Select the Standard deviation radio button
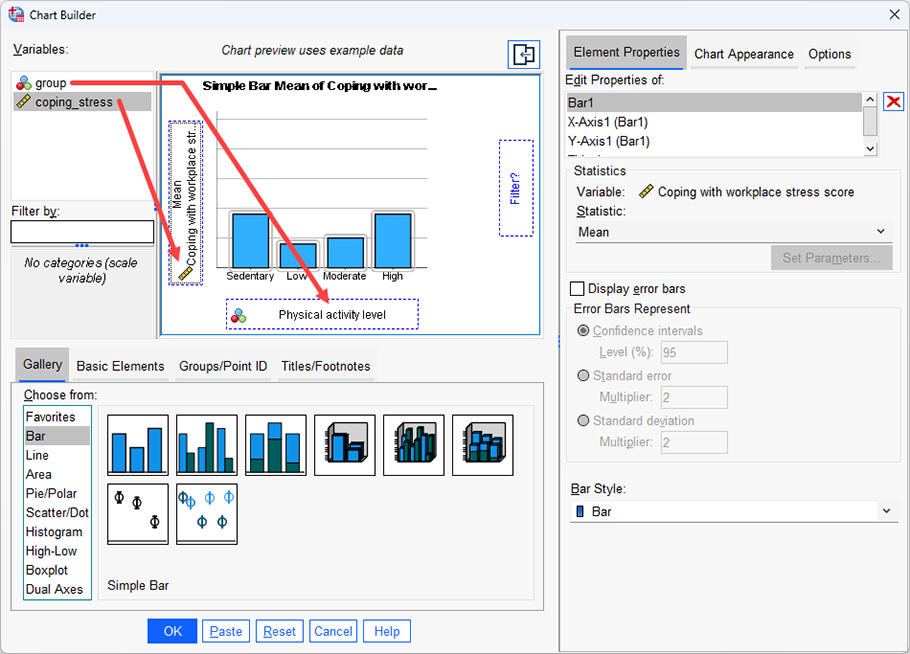Screen dimensions: 910x654 [x=583, y=421]
